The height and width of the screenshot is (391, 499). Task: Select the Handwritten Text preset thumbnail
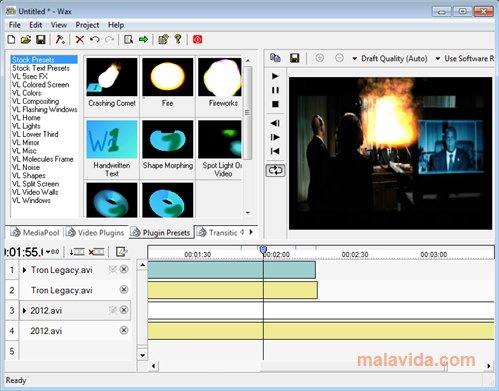(112, 139)
